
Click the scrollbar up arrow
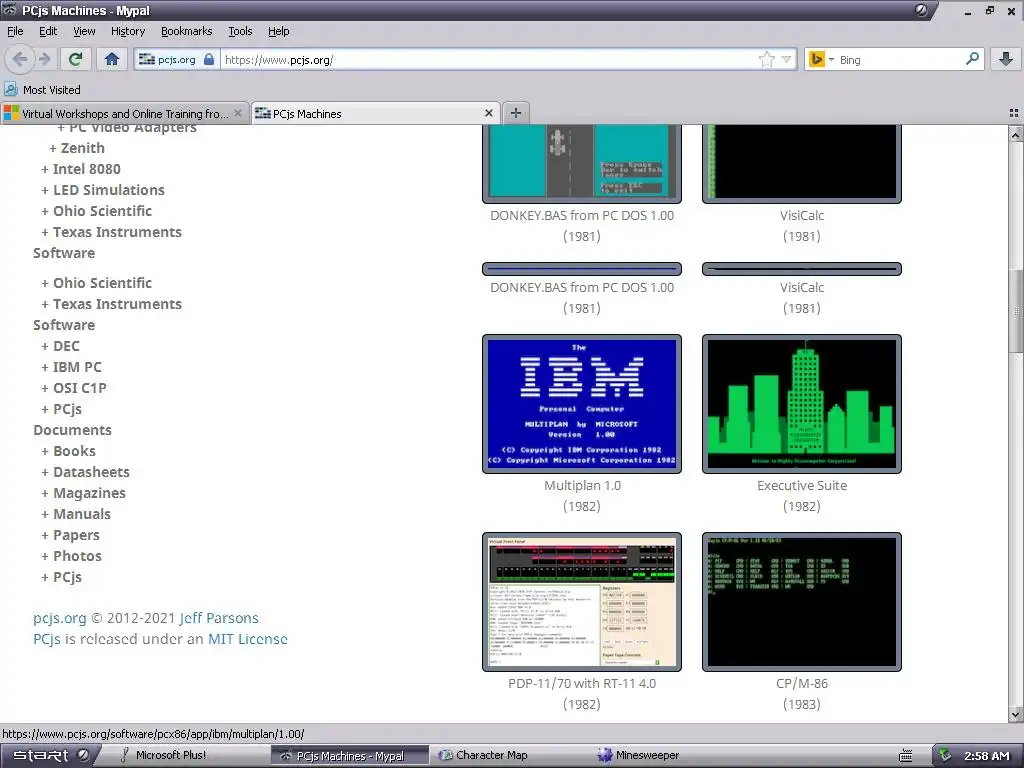click(x=1016, y=135)
